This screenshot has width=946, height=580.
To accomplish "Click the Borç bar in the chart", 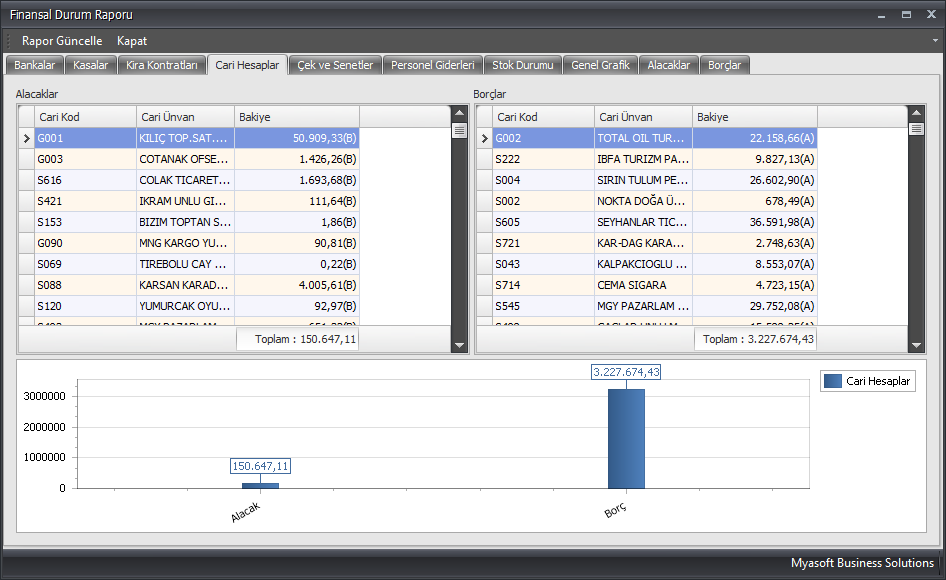I will pyautogui.click(x=626, y=439).
